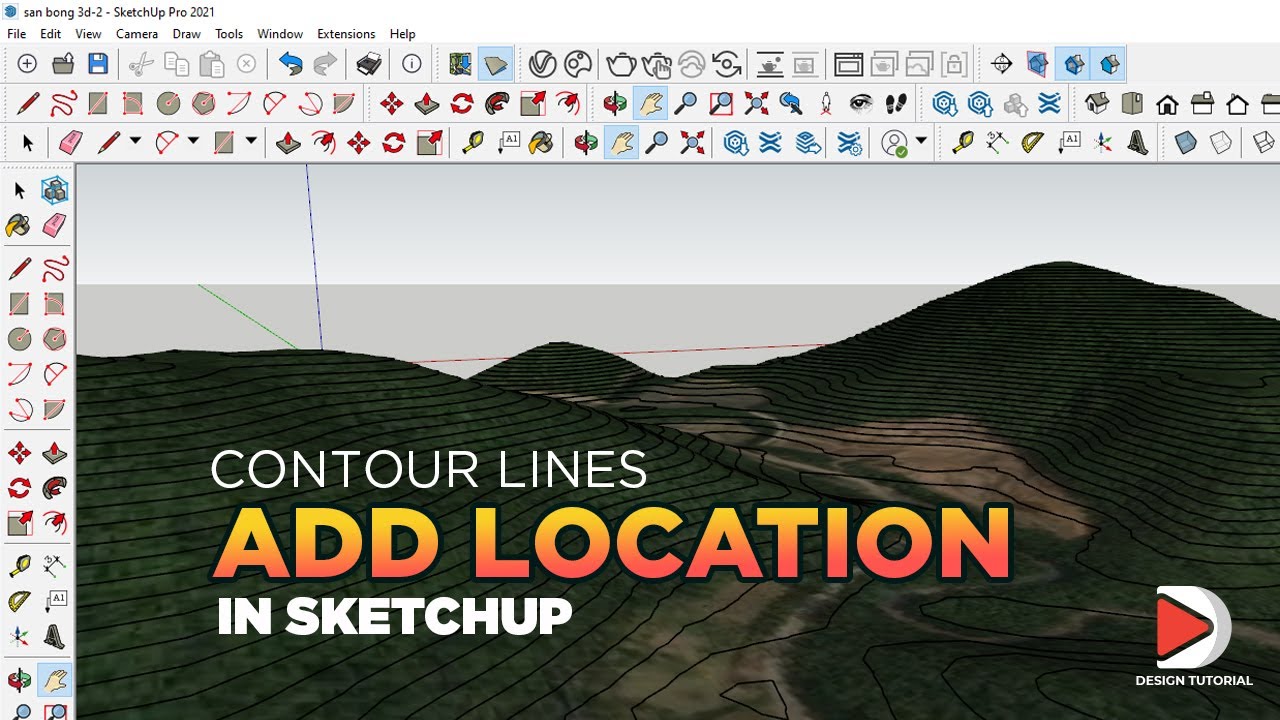This screenshot has width=1280, height=720.
Task: Switch to the Top view icon
Action: pyautogui.click(x=1132, y=103)
